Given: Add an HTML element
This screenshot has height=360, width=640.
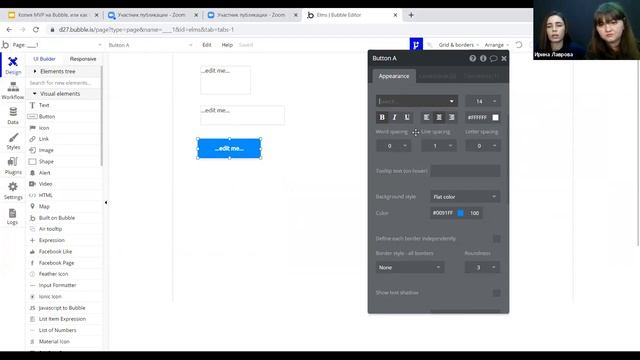Looking at the screenshot, I should pyautogui.click(x=46, y=195).
